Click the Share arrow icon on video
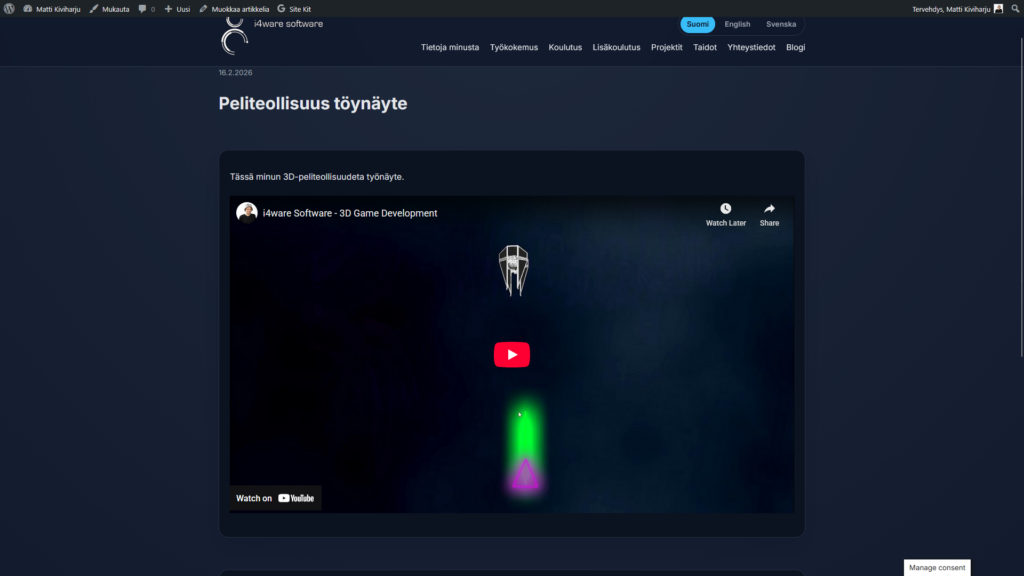The image size is (1024, 576). (x=769, y=209)
